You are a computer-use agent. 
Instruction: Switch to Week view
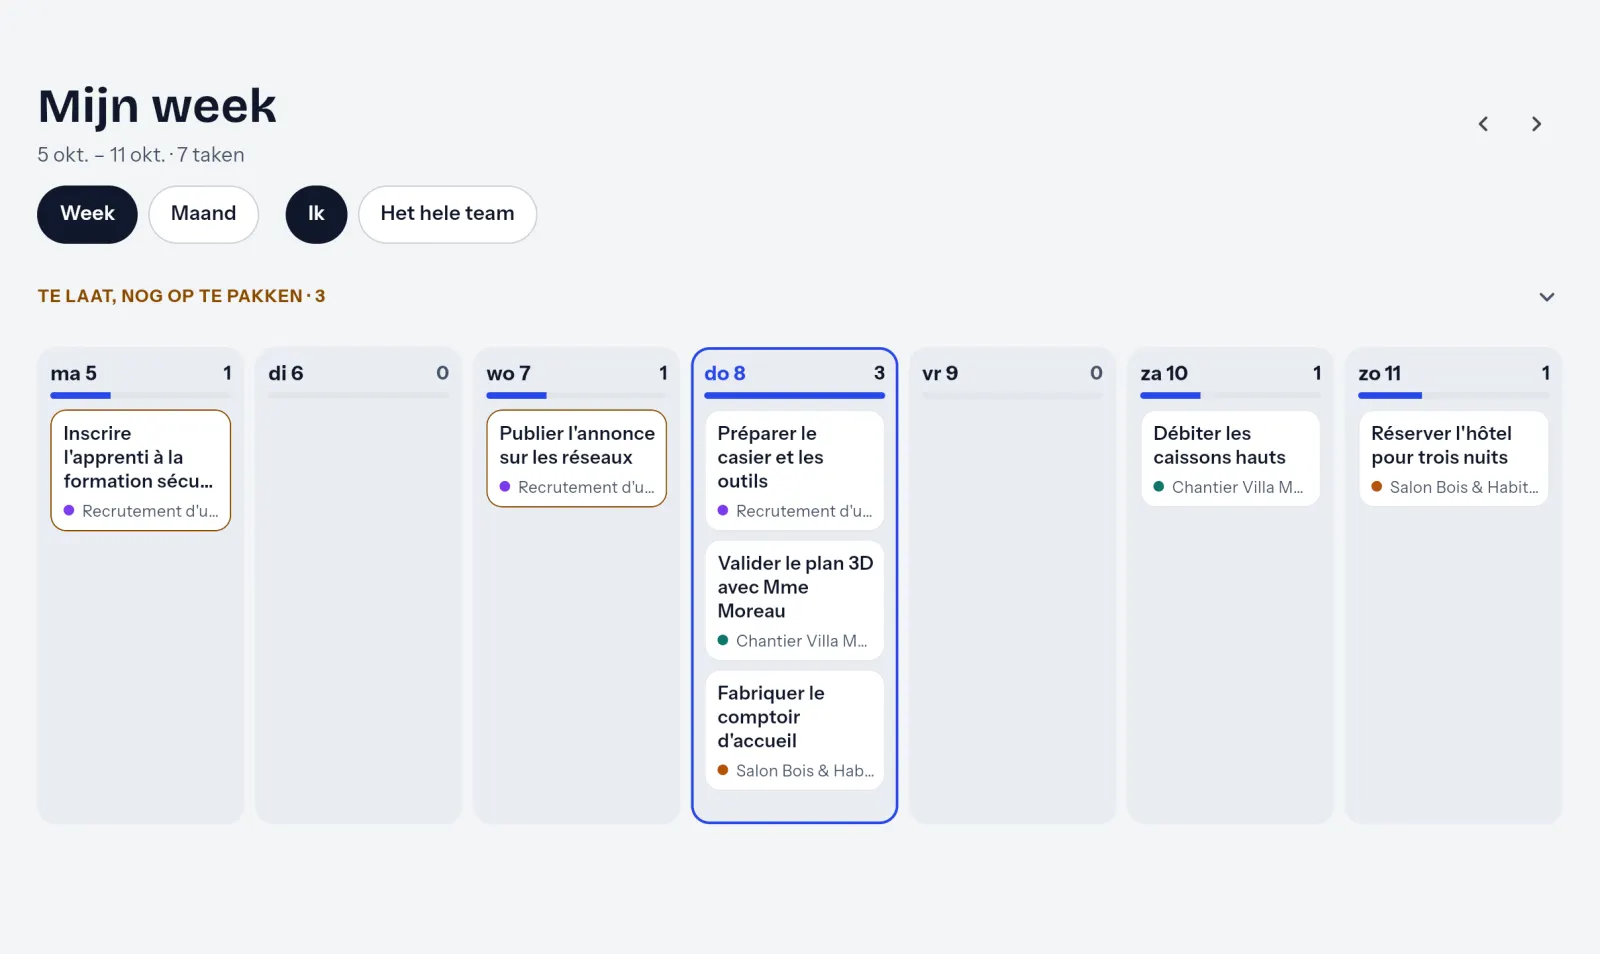pyautogui.click(x=87, y=214)
